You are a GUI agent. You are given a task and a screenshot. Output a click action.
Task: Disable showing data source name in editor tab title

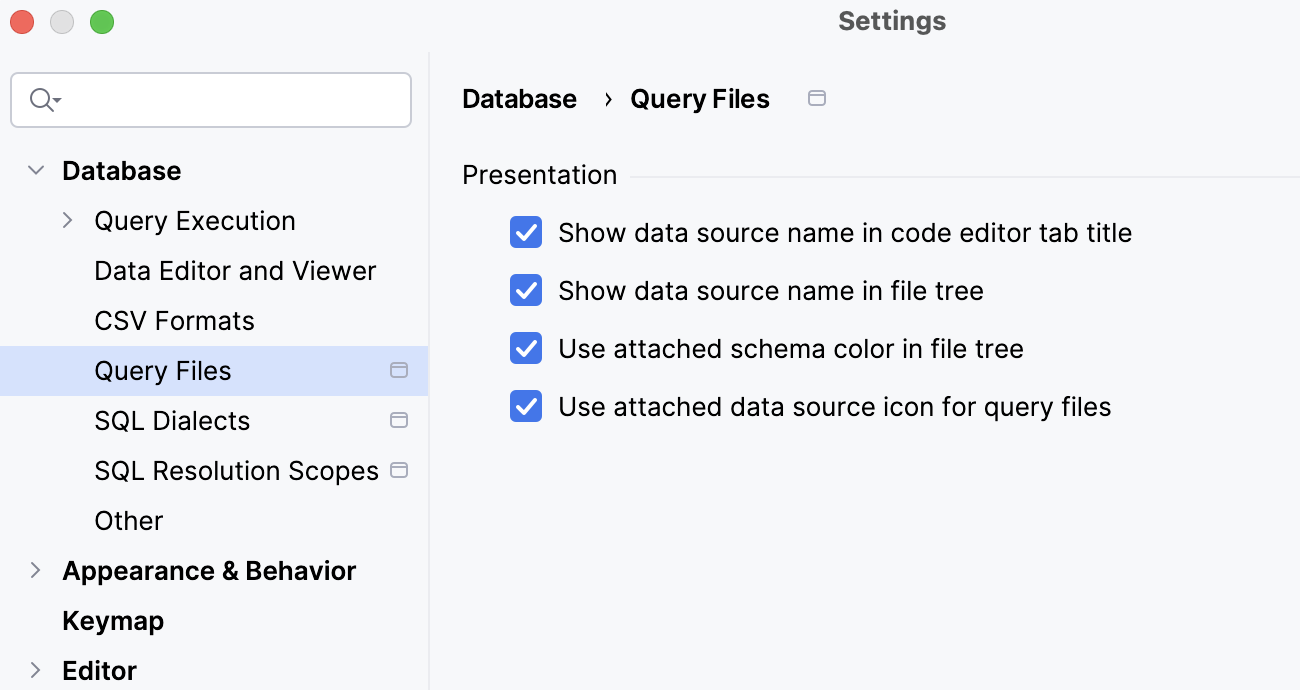tap(525, 232)
